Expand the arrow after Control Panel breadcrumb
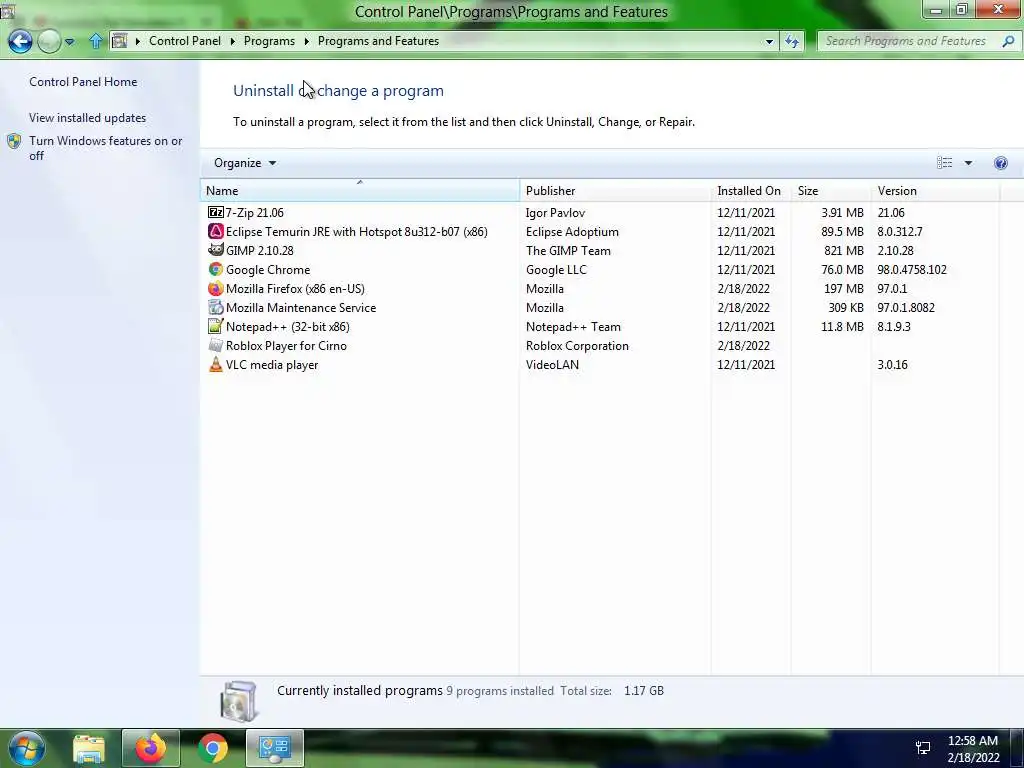The height and width of the screenshot is (768, 1024). (x=232, y=41)
